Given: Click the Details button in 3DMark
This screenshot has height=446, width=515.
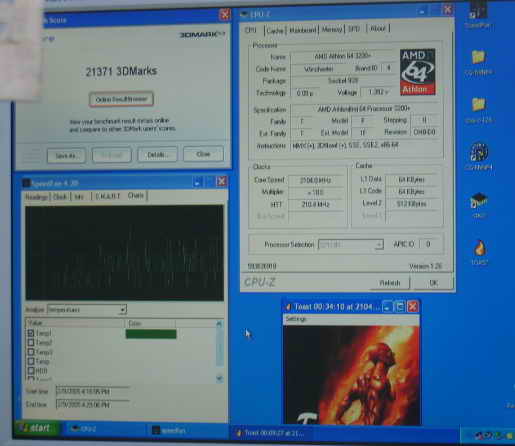Looking at the screenshot, I should 157,155.
